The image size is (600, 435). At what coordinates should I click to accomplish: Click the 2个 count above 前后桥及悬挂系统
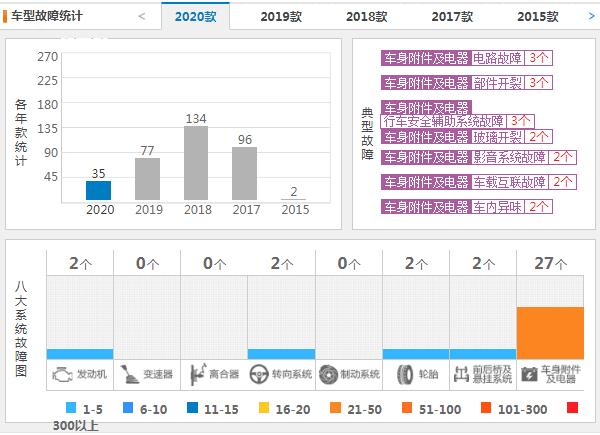tap(483, 263)
